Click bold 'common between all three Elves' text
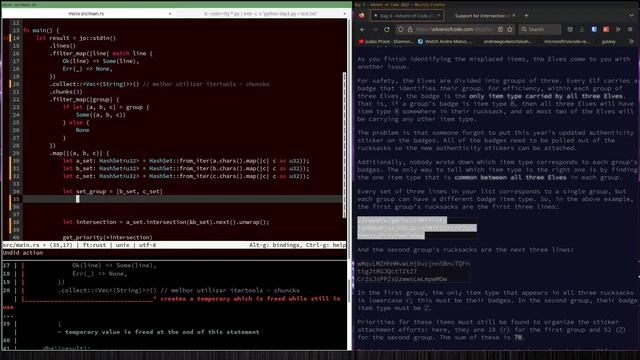Viewport: 640px width, 360px height. point(510,178)
